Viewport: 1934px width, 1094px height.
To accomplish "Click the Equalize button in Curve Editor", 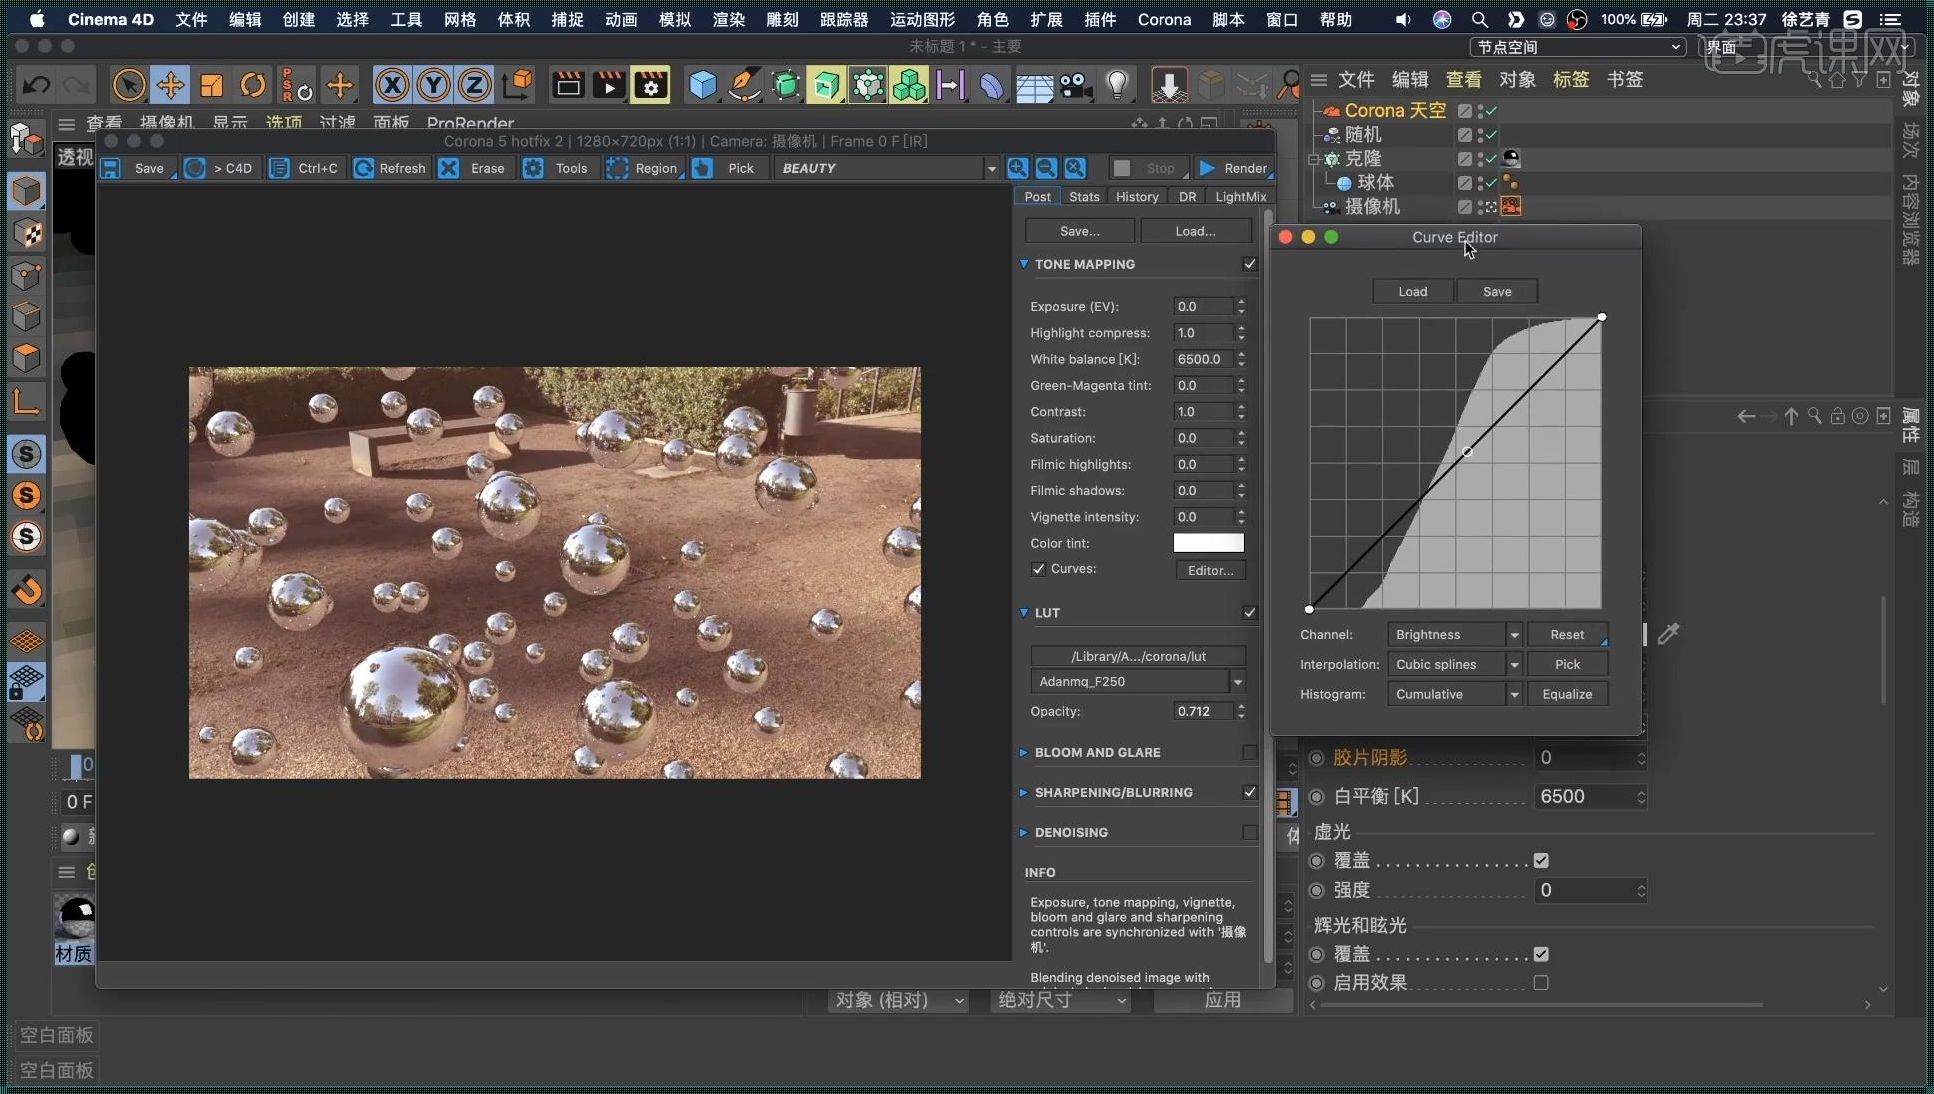I will click(1566, 693).
